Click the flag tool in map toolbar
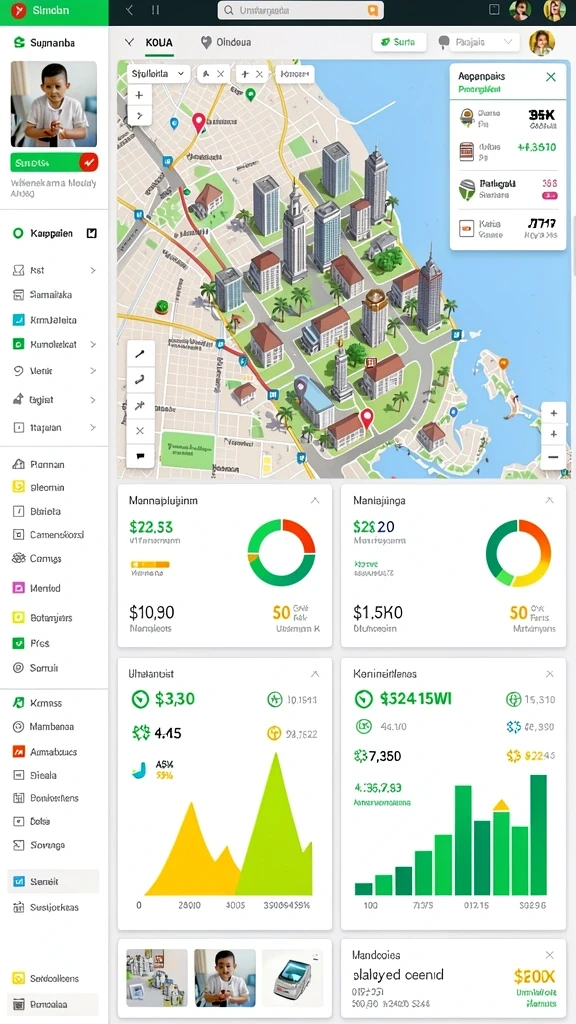The image size is (576, 1024). coord(140,456)
